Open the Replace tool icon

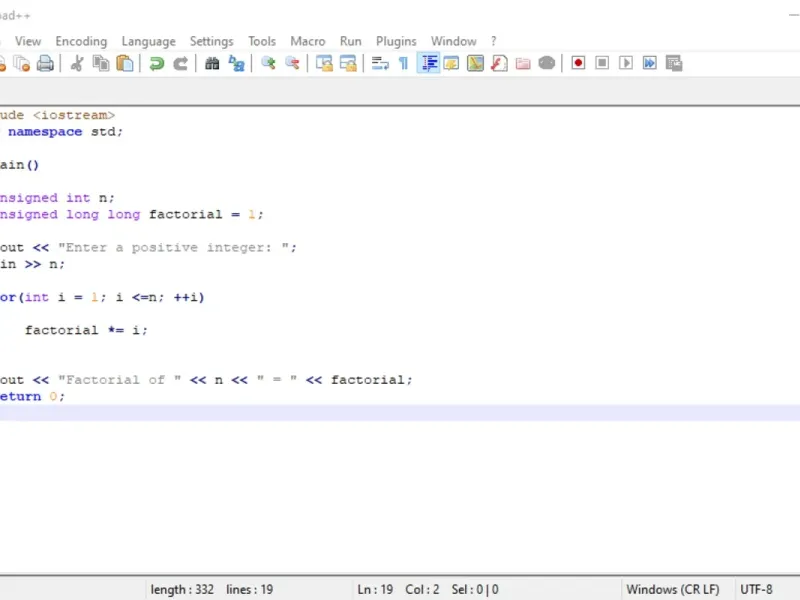click(236, 63)
